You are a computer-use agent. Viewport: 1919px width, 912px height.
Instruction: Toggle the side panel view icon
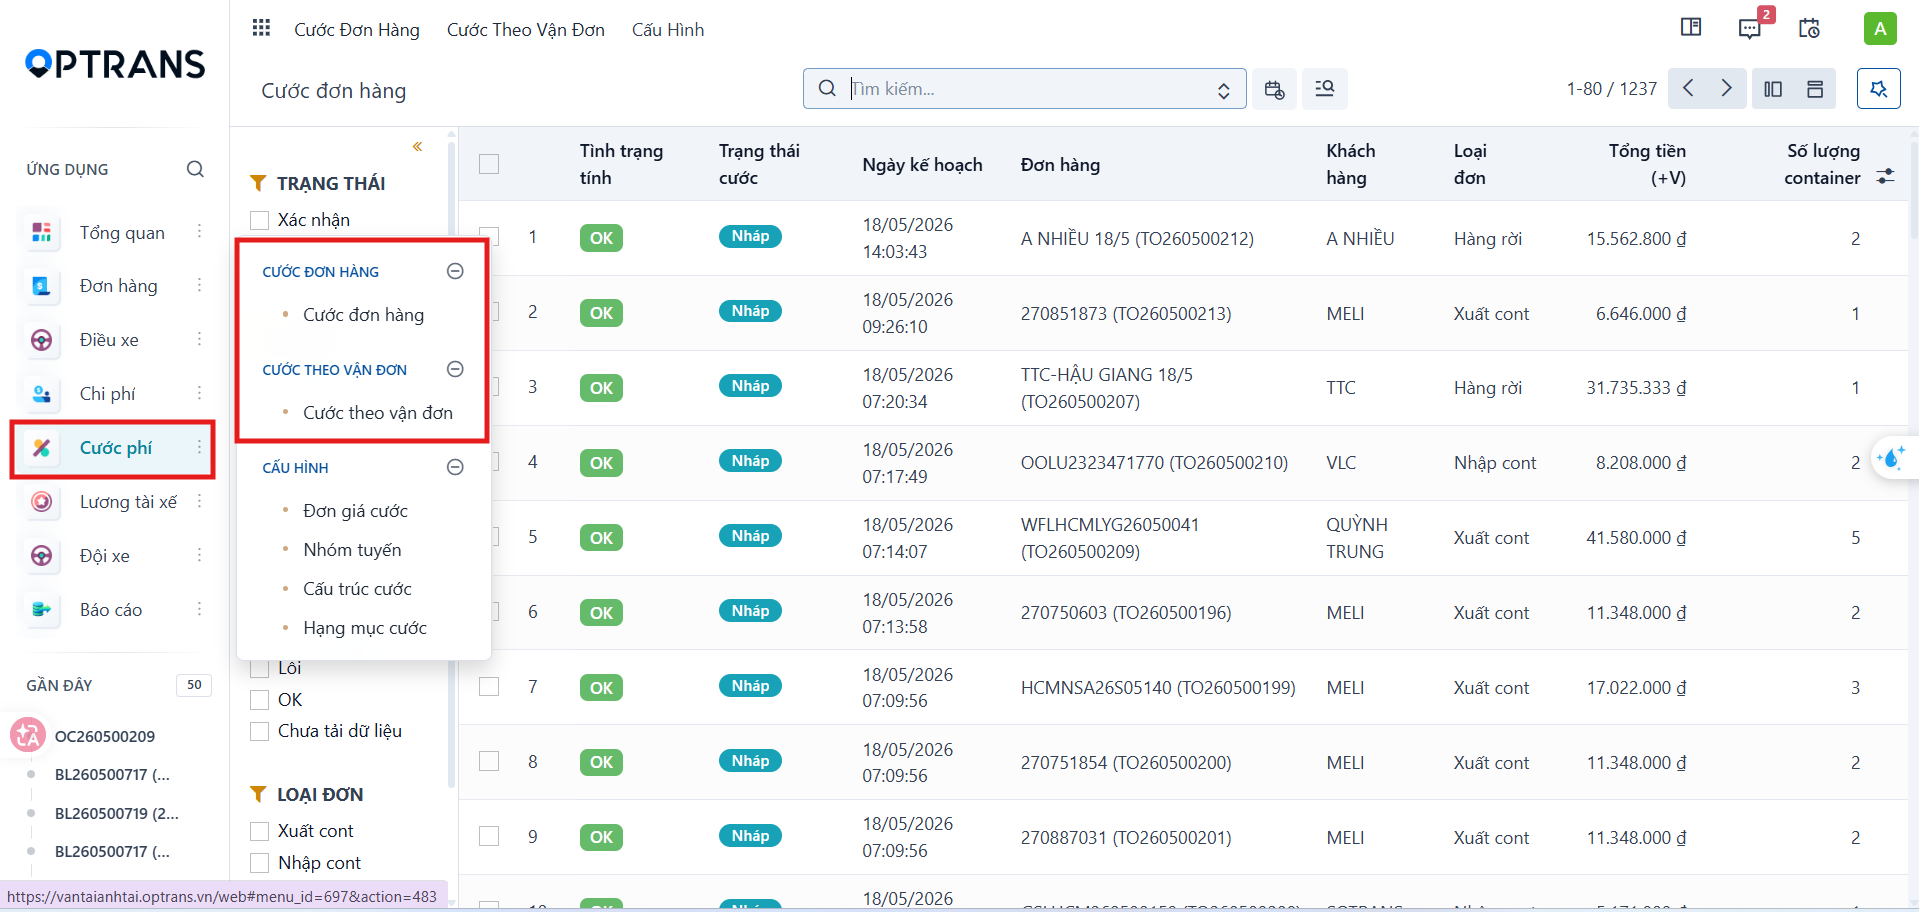point(1773,89)
